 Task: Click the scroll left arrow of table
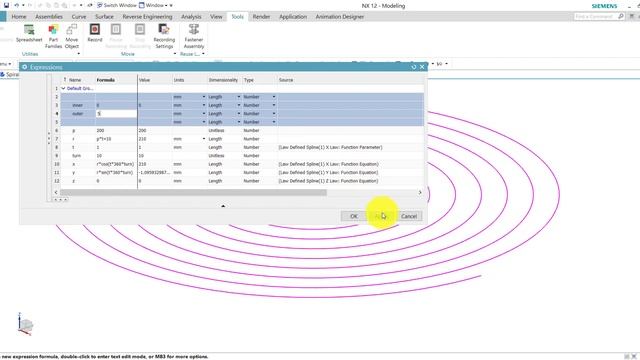click(x=56, y=192)
